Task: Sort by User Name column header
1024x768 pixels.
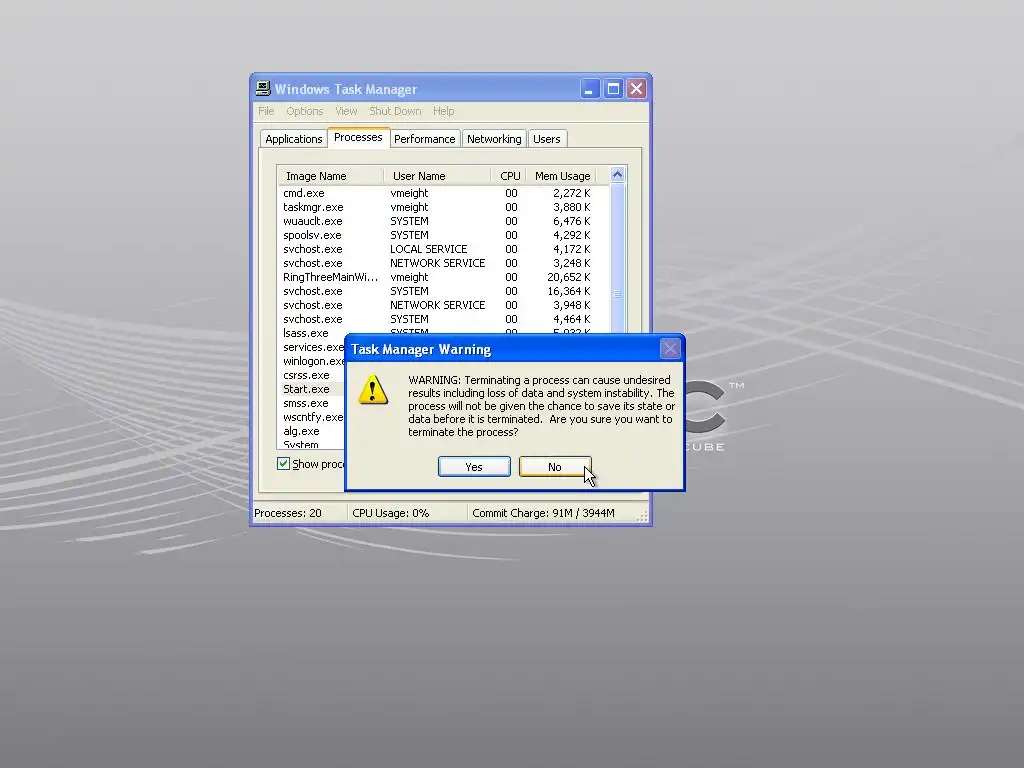Action: [437, 176]
